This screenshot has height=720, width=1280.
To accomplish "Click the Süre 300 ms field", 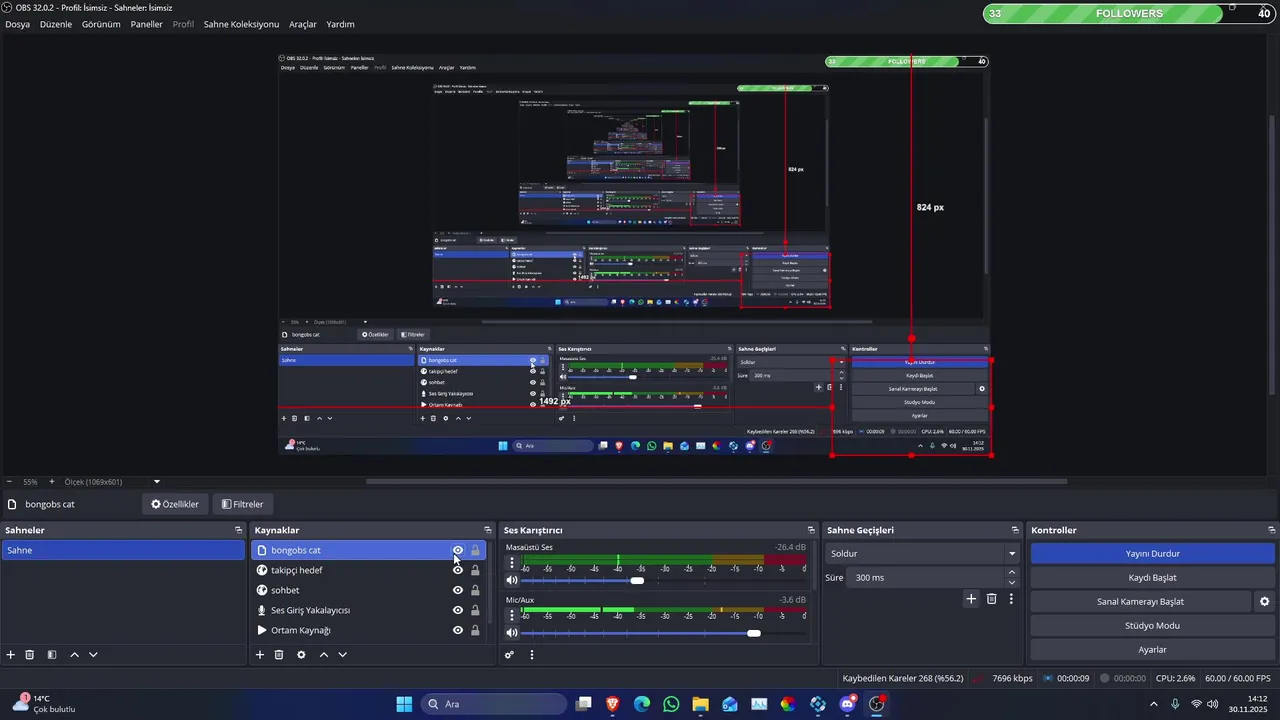I will pyautogui.click(x=928, y=577).
